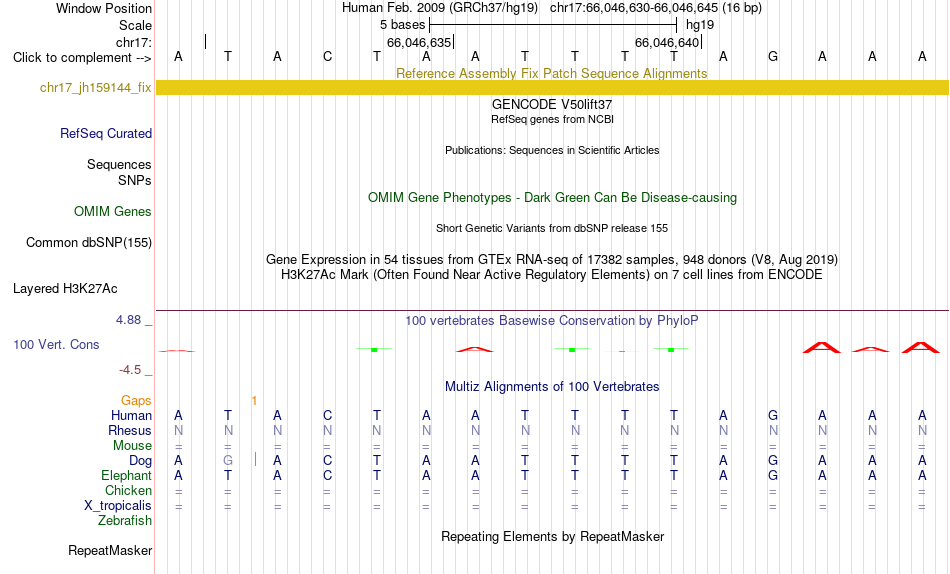This screenshot has width=950, height=574.
Task: Click position marker 66,046,640
Action: [x=667, y=42]
